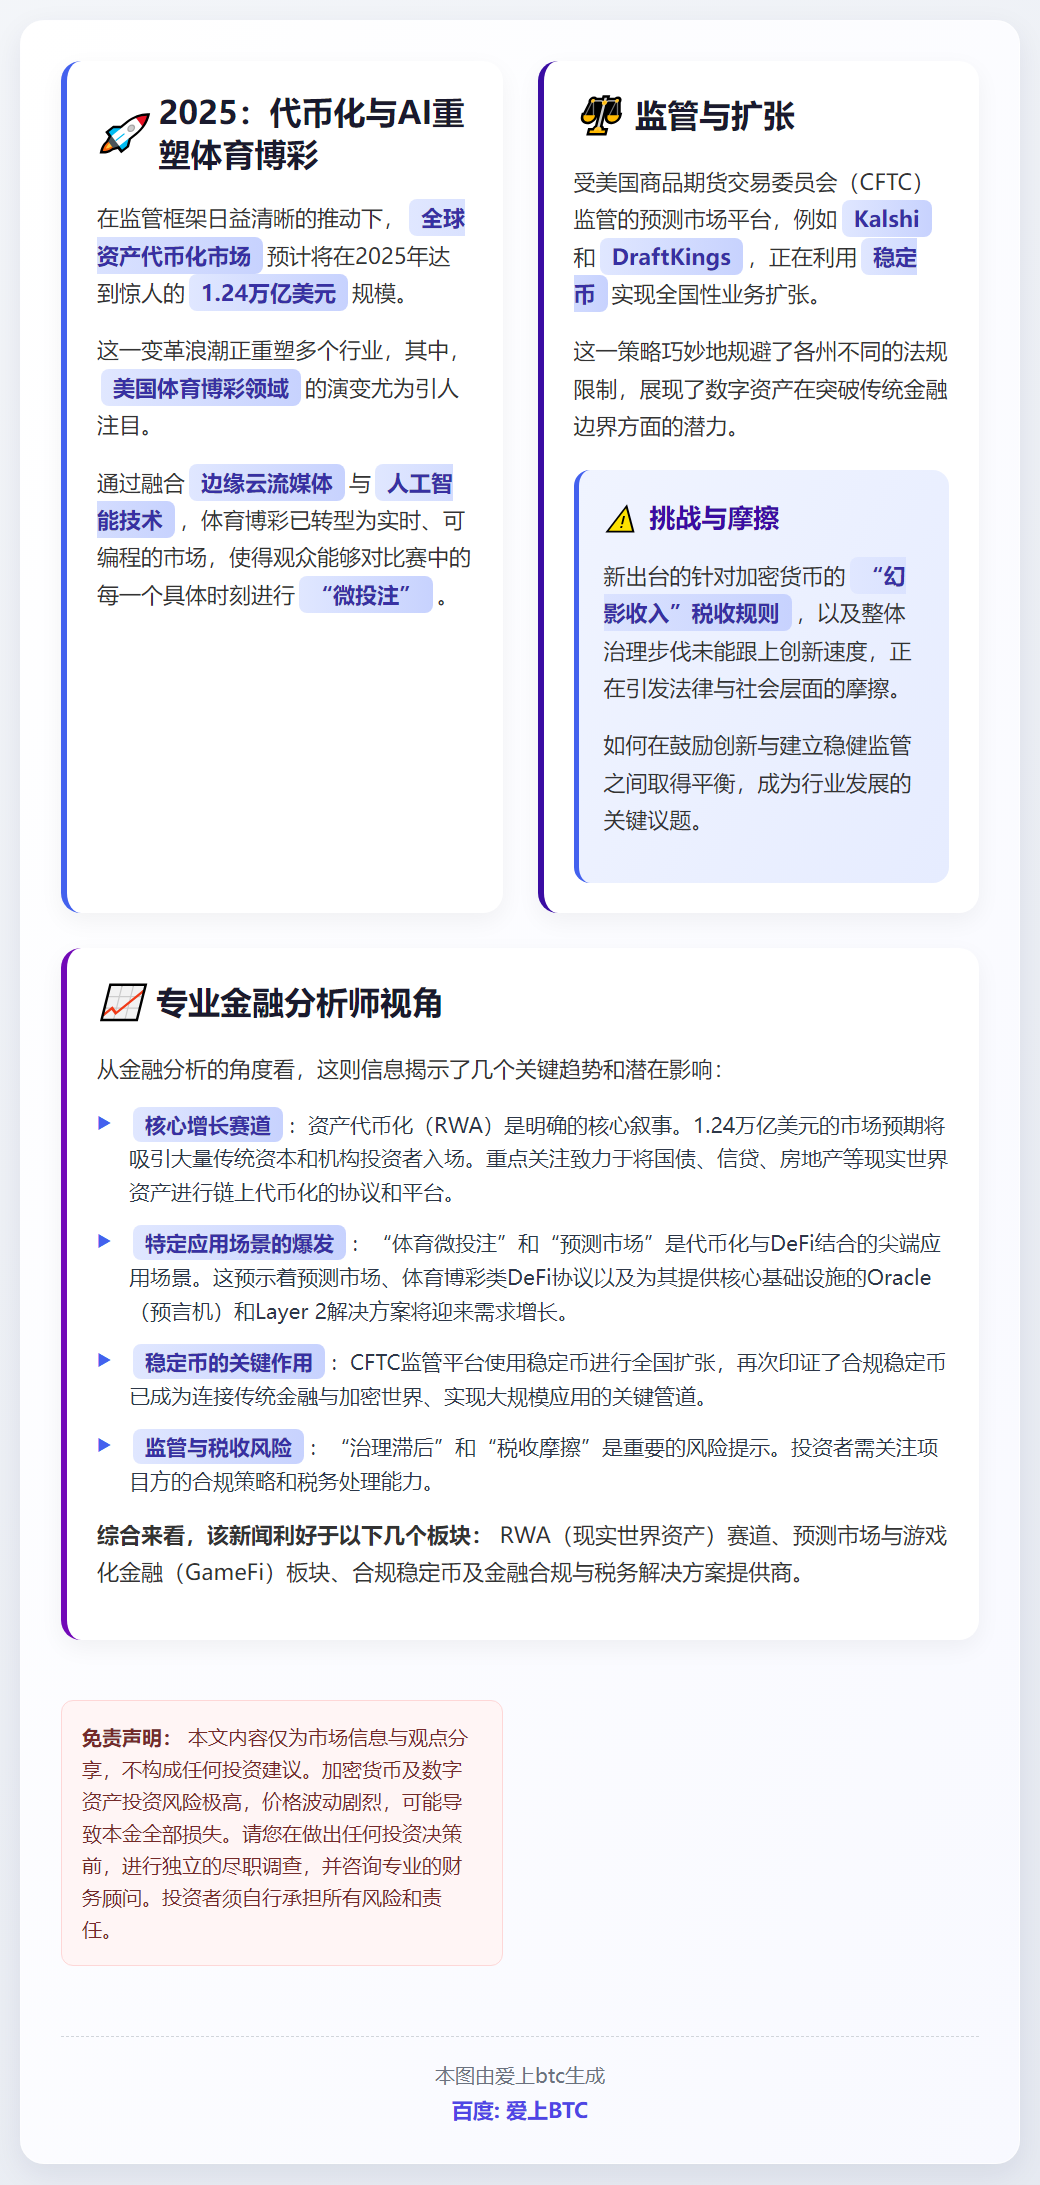The height and width of the screenshot is (2185, 1040).
Task: Select the highlighted 边缘云流媒体 text
Action: pos(266,484)
